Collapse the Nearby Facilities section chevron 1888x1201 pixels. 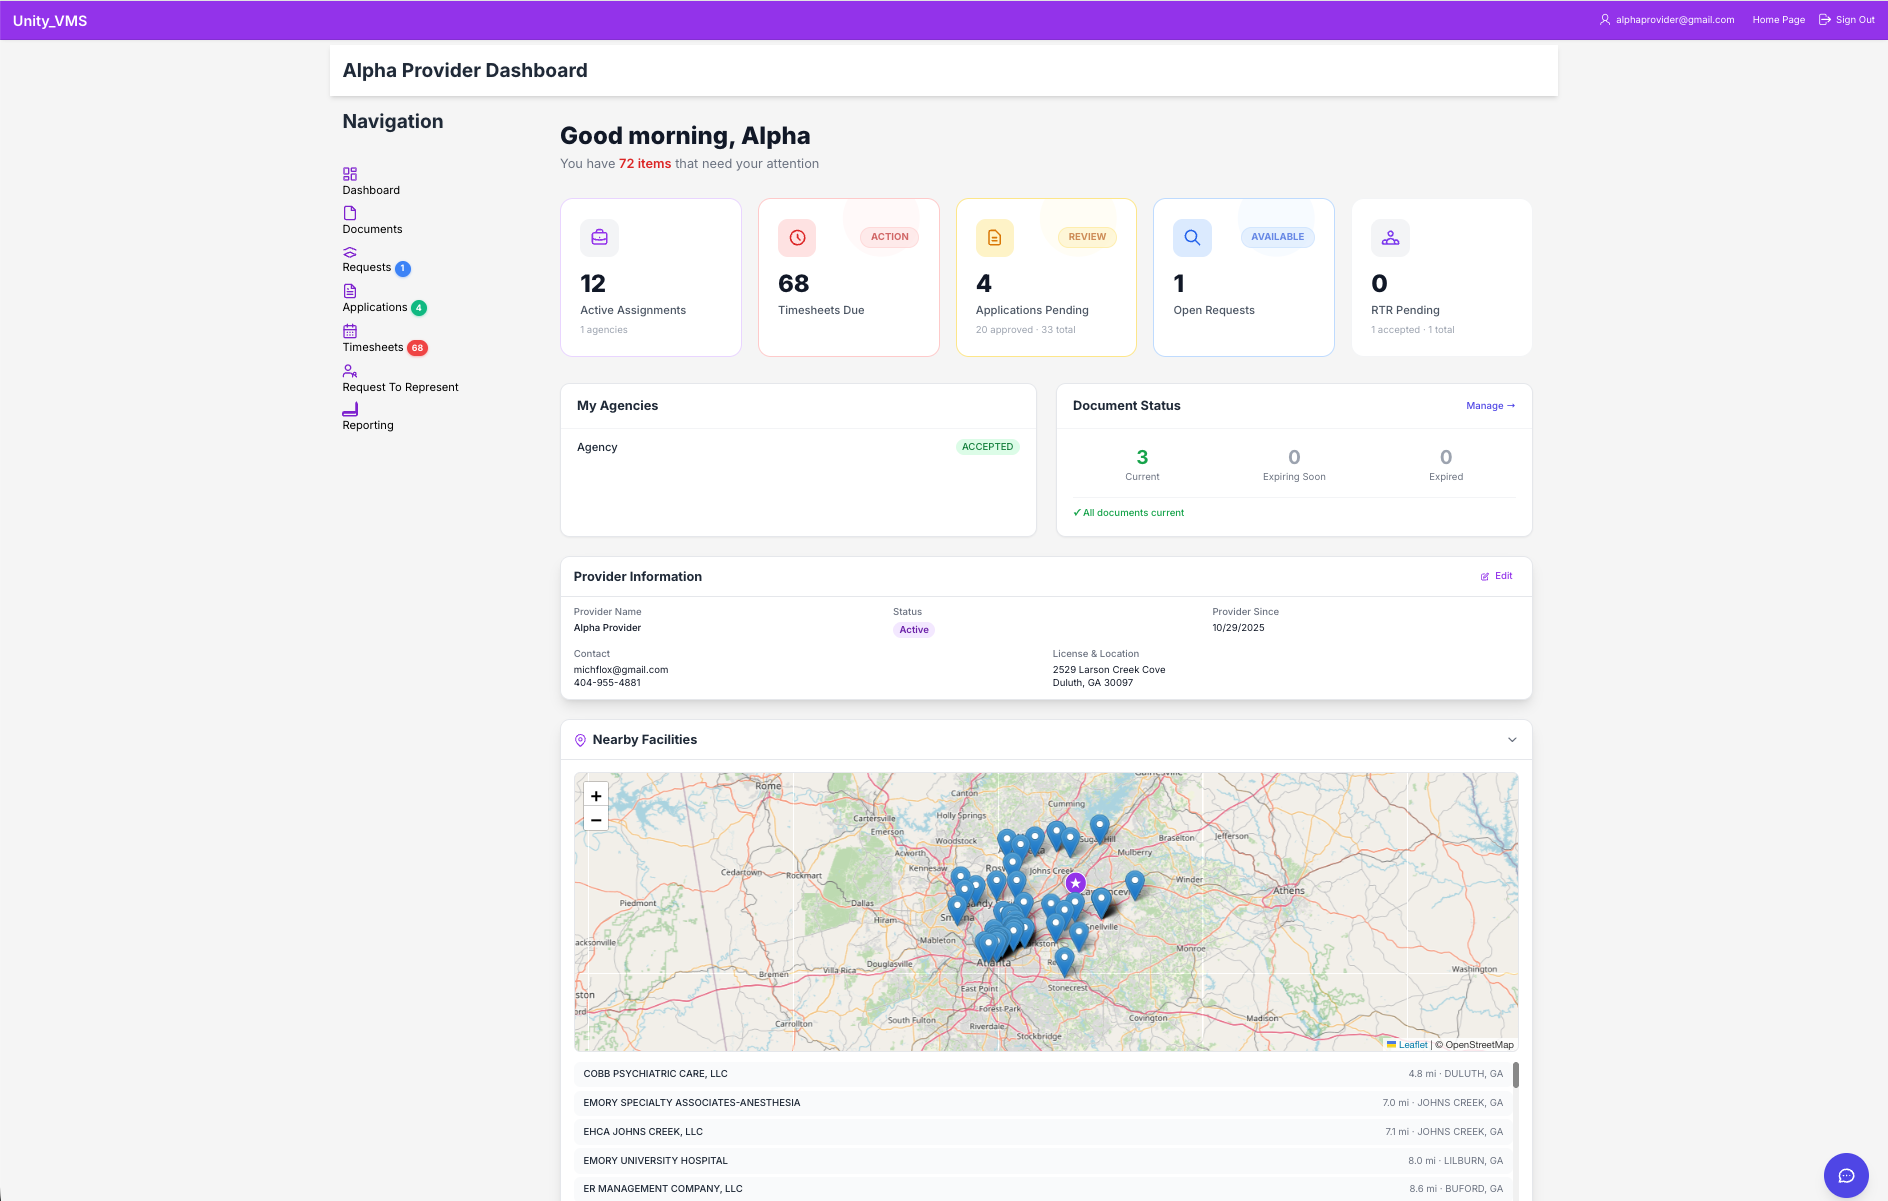coord(1512,740)
